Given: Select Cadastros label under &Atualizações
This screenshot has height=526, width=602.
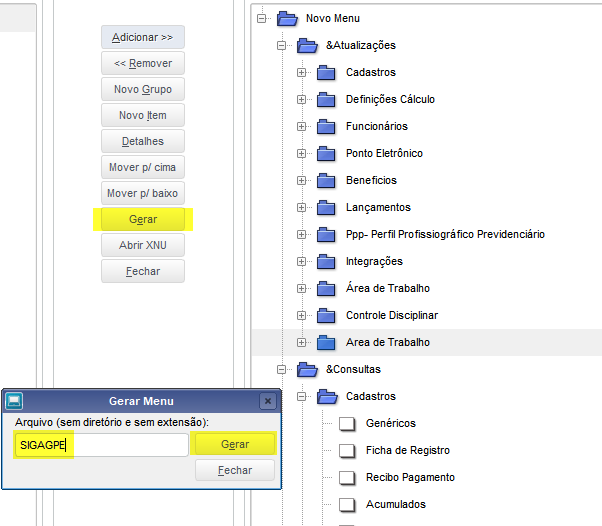Looking at the screenshot, I should click(x=371, y=72).
